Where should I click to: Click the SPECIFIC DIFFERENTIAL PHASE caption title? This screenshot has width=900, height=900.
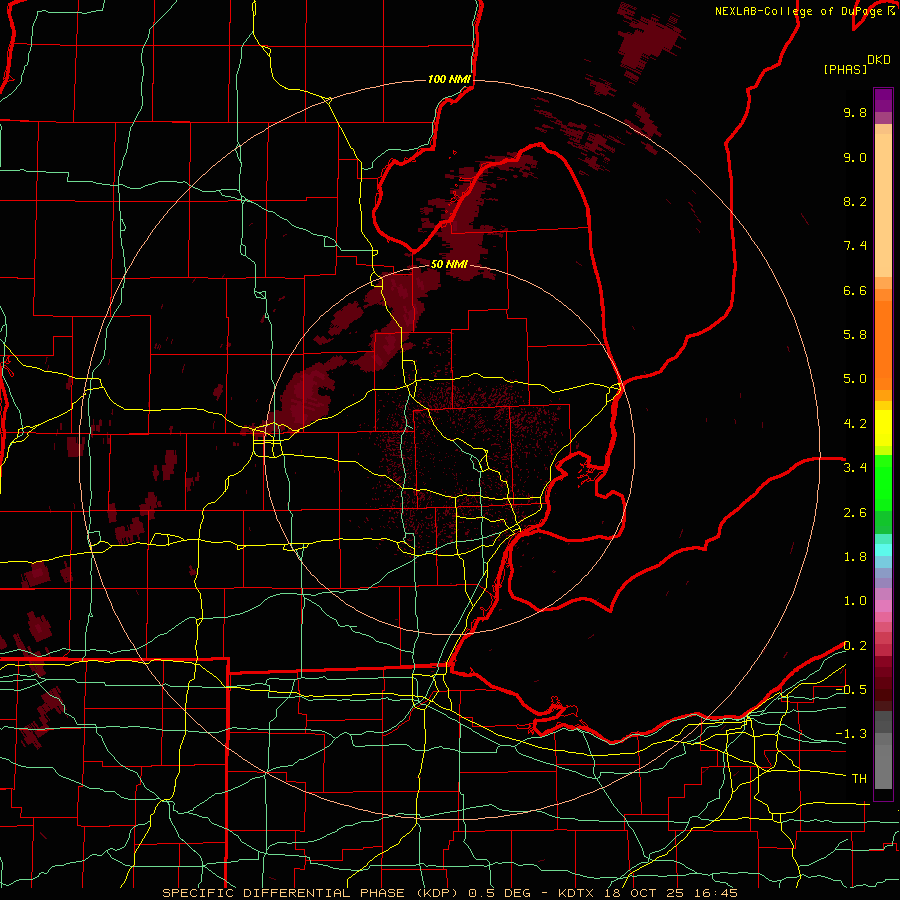coord(286,893)
